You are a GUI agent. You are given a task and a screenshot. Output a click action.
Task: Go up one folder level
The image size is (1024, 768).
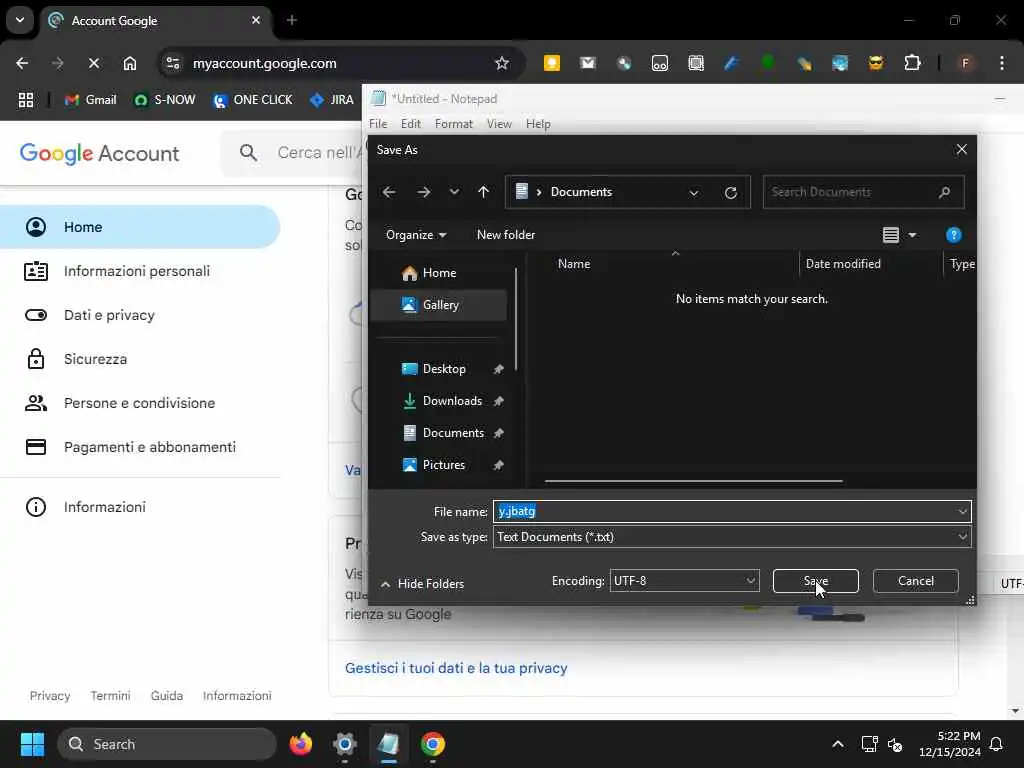pos(483,192)
